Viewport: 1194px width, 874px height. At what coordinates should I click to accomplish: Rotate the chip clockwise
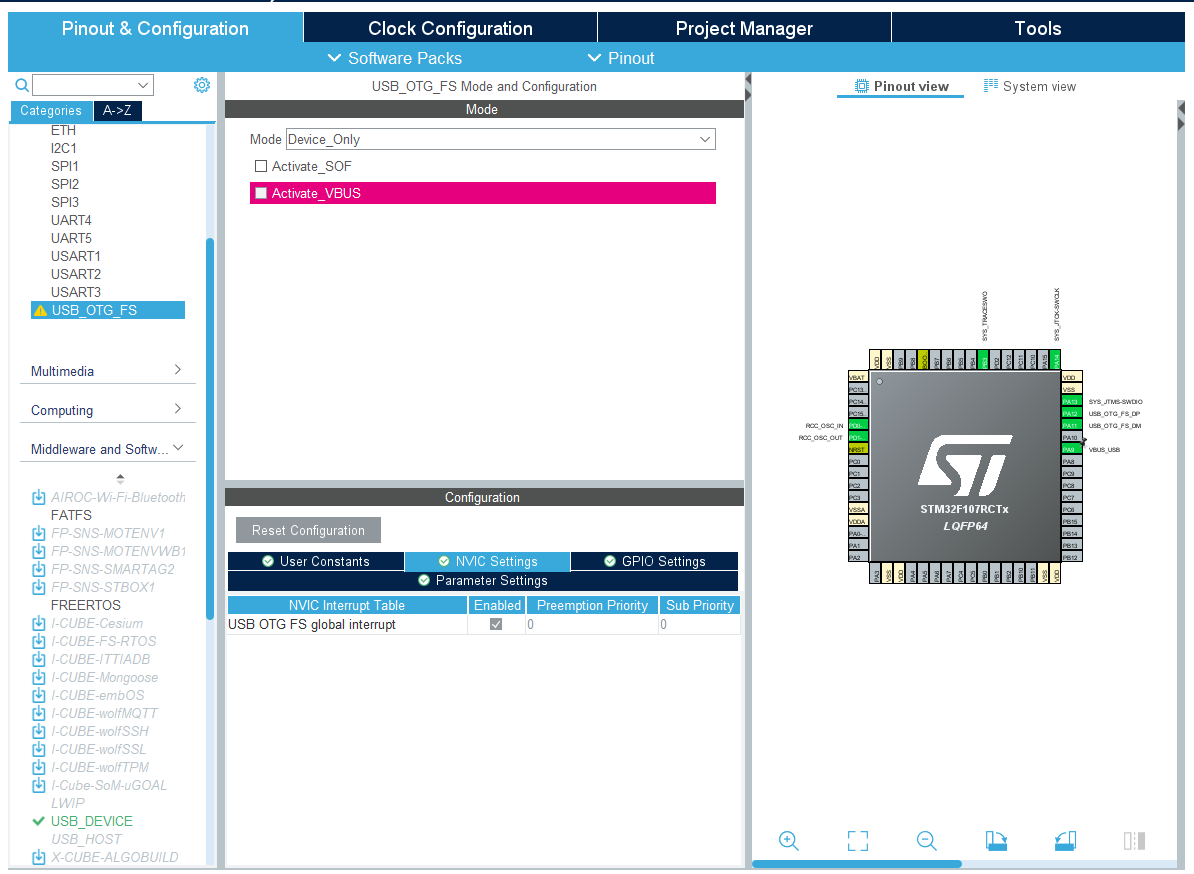tap(996, 841)
